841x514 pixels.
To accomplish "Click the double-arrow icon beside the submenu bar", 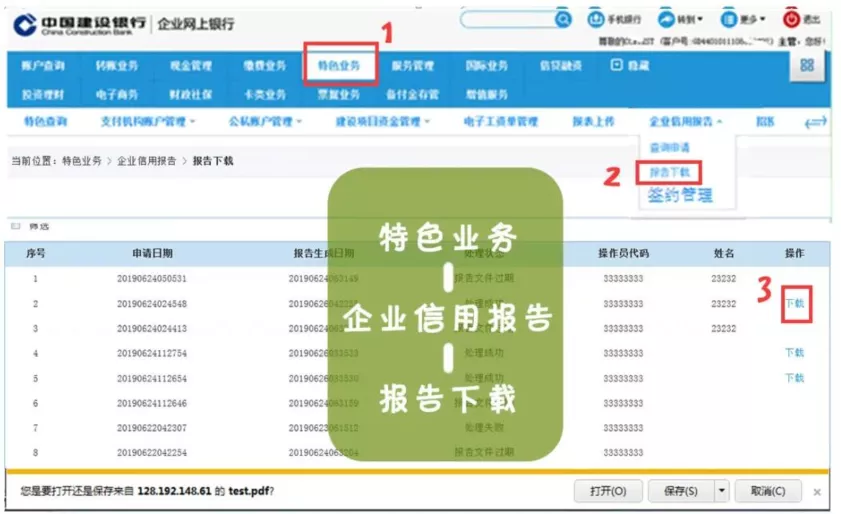I will (815, 122).
